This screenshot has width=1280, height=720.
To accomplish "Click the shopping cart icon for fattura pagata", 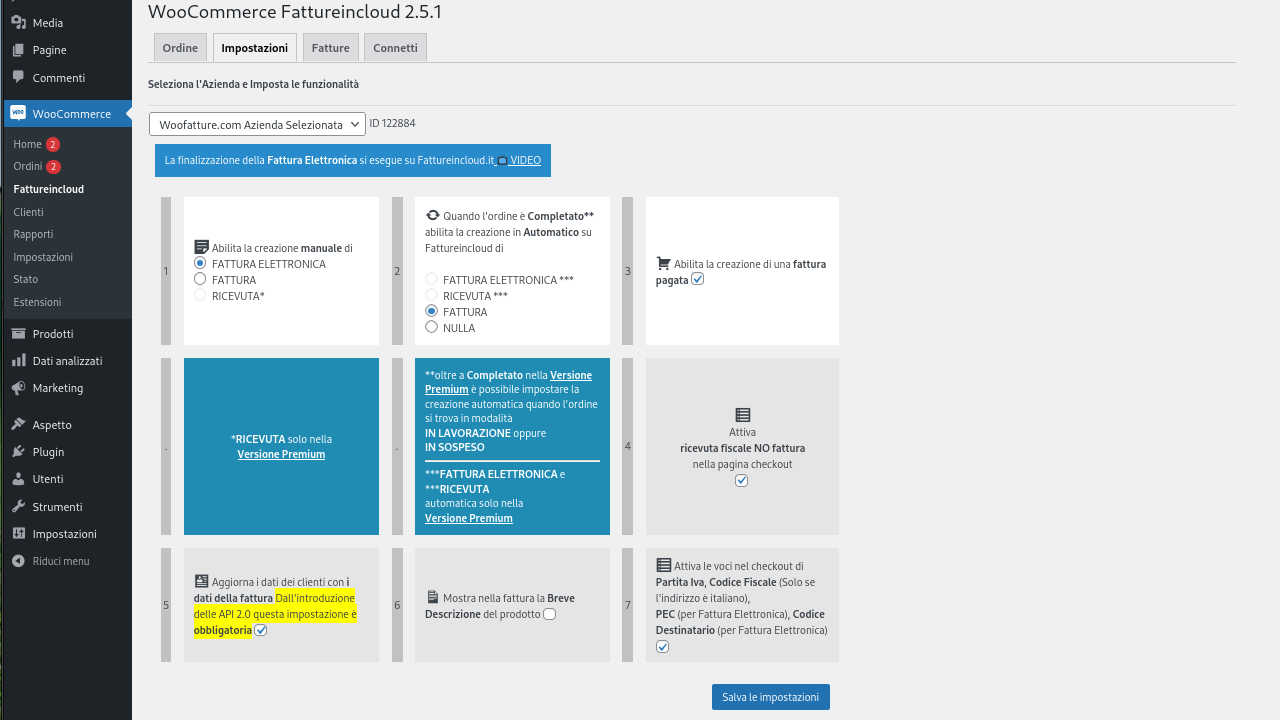I will (663, 264).
